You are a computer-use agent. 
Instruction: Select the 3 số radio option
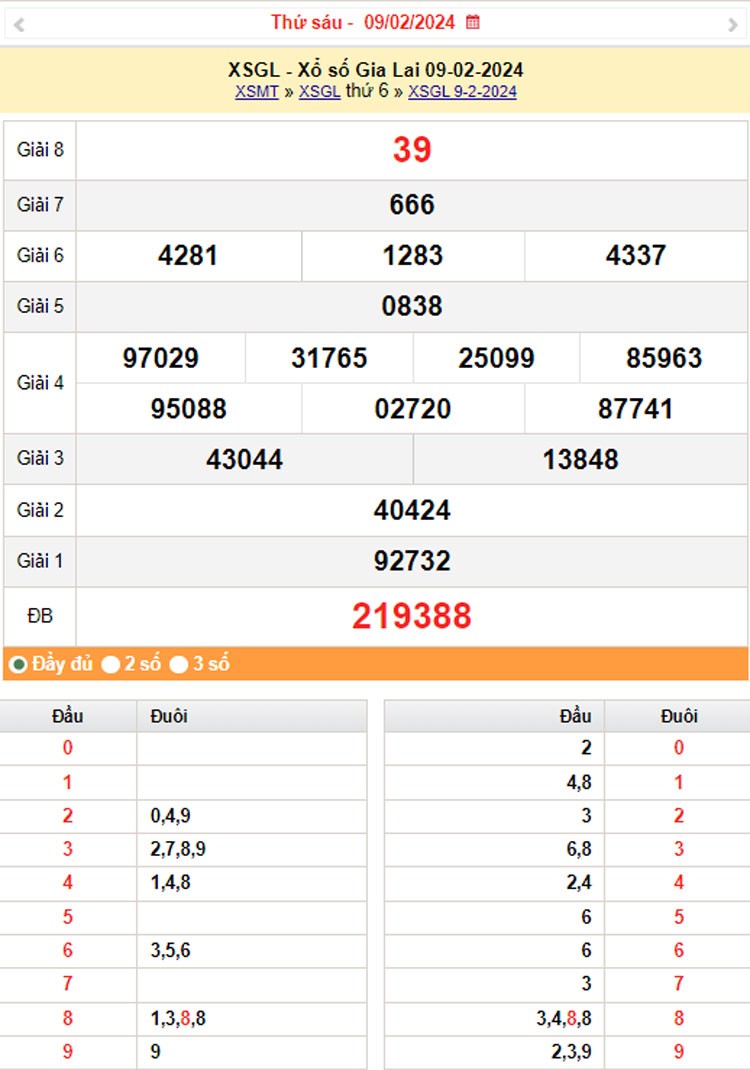click(179, 664)
